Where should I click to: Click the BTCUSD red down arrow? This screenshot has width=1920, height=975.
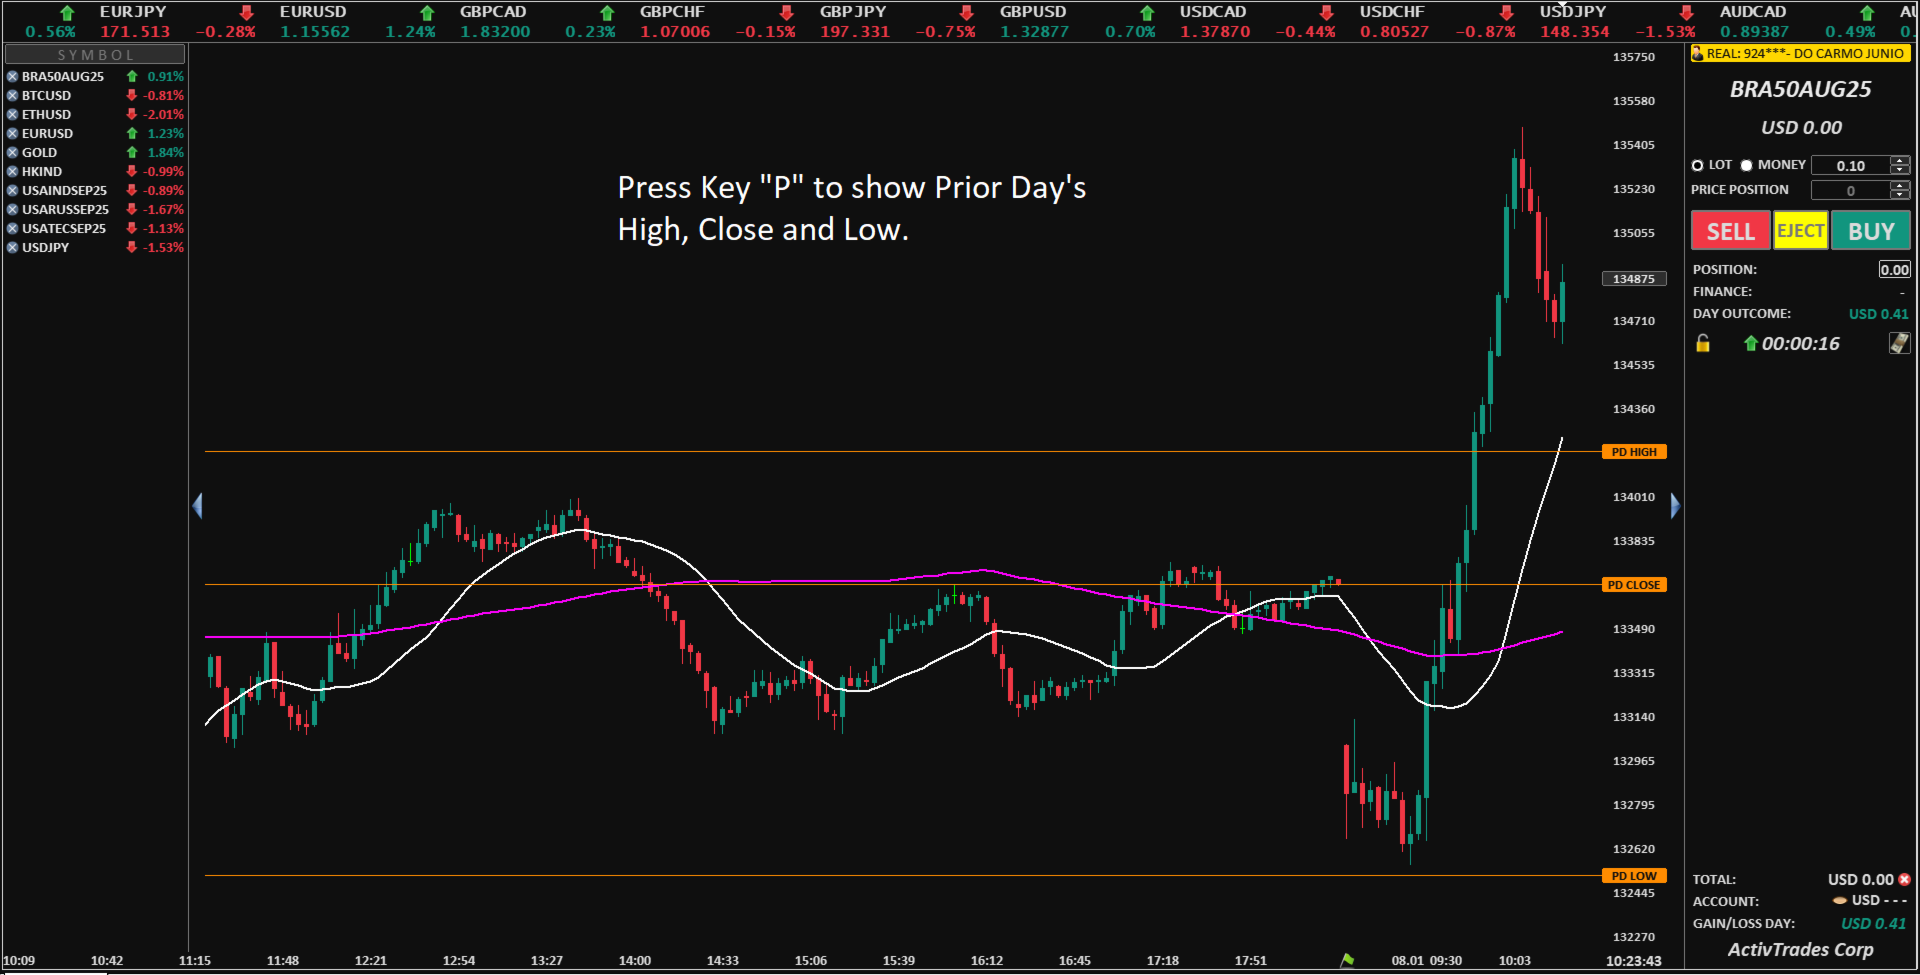pyautogui.click(x=131, y=96)
